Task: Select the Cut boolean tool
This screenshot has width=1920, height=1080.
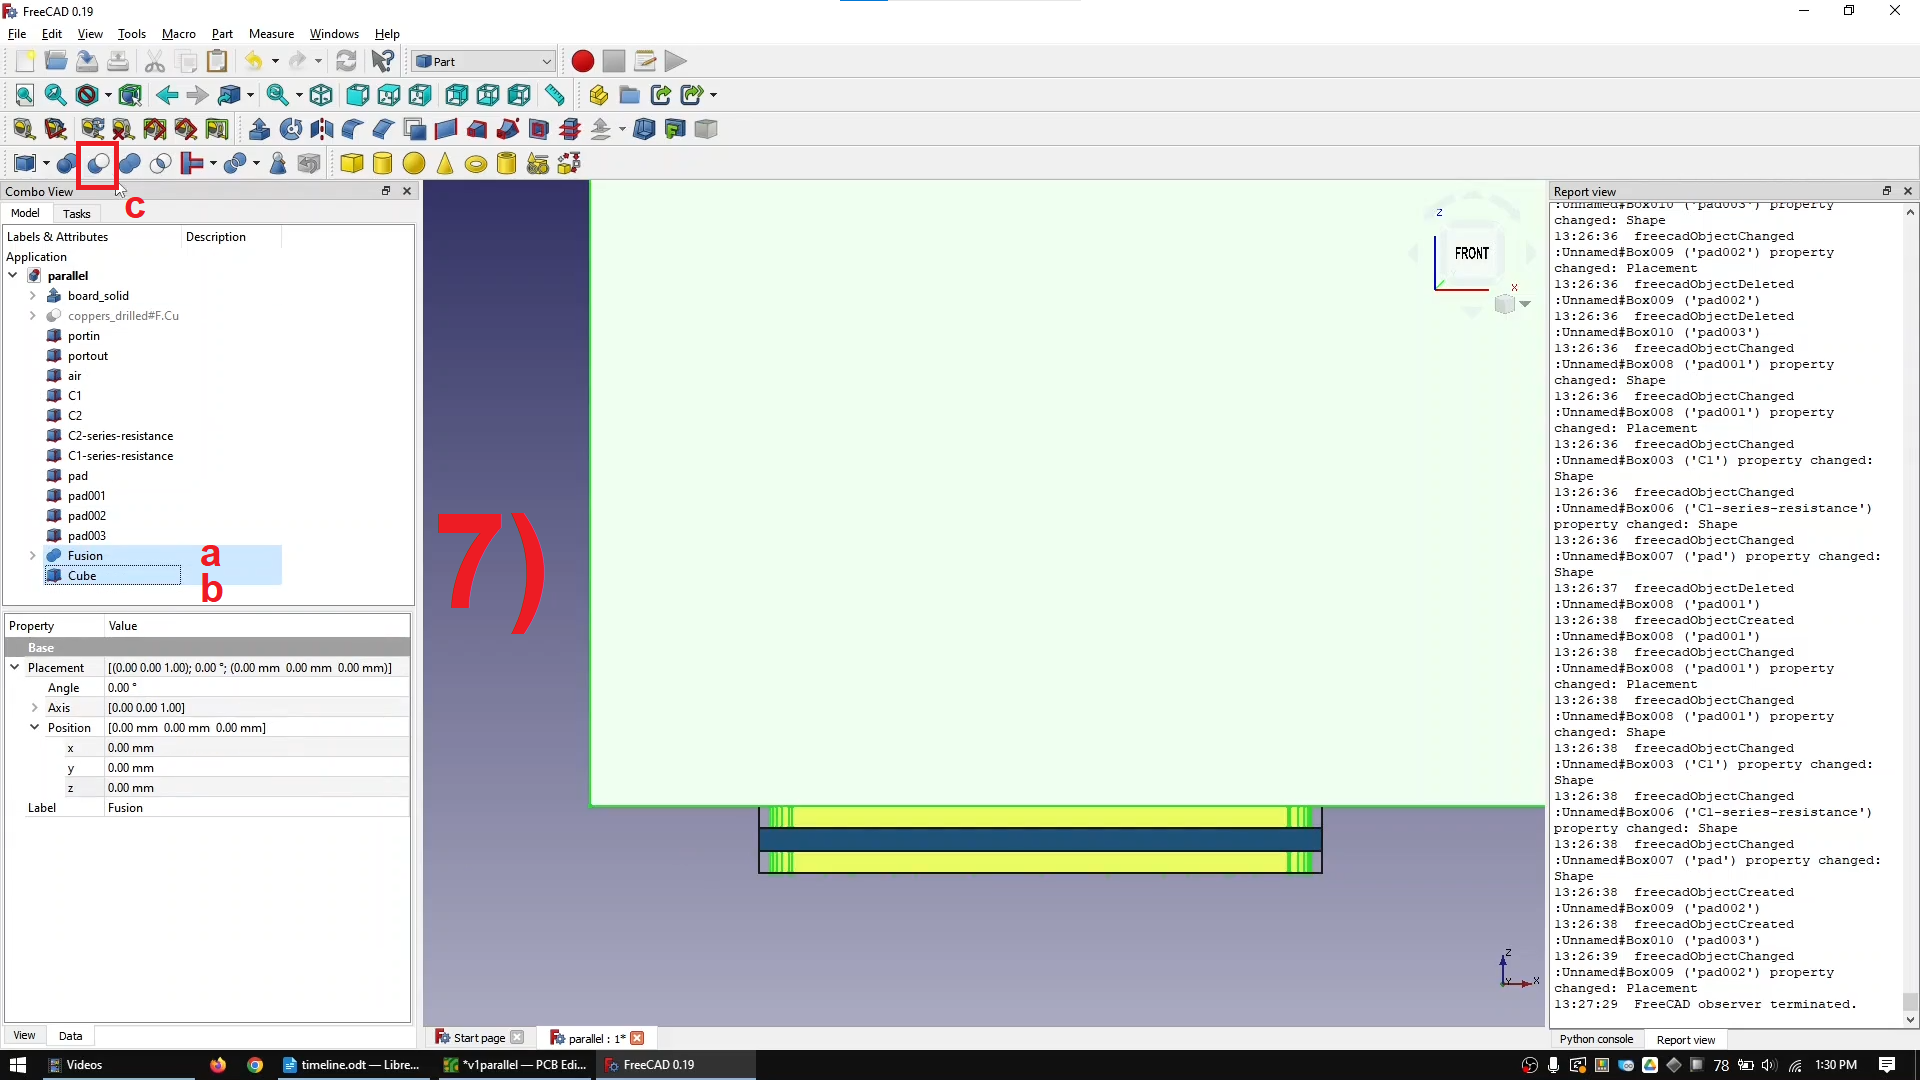Action: coord(97,163)
